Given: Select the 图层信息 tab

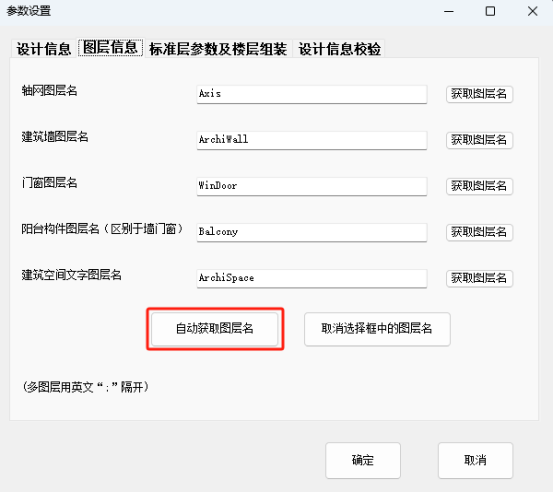Looking at the screenshot, I should [111, 48].
